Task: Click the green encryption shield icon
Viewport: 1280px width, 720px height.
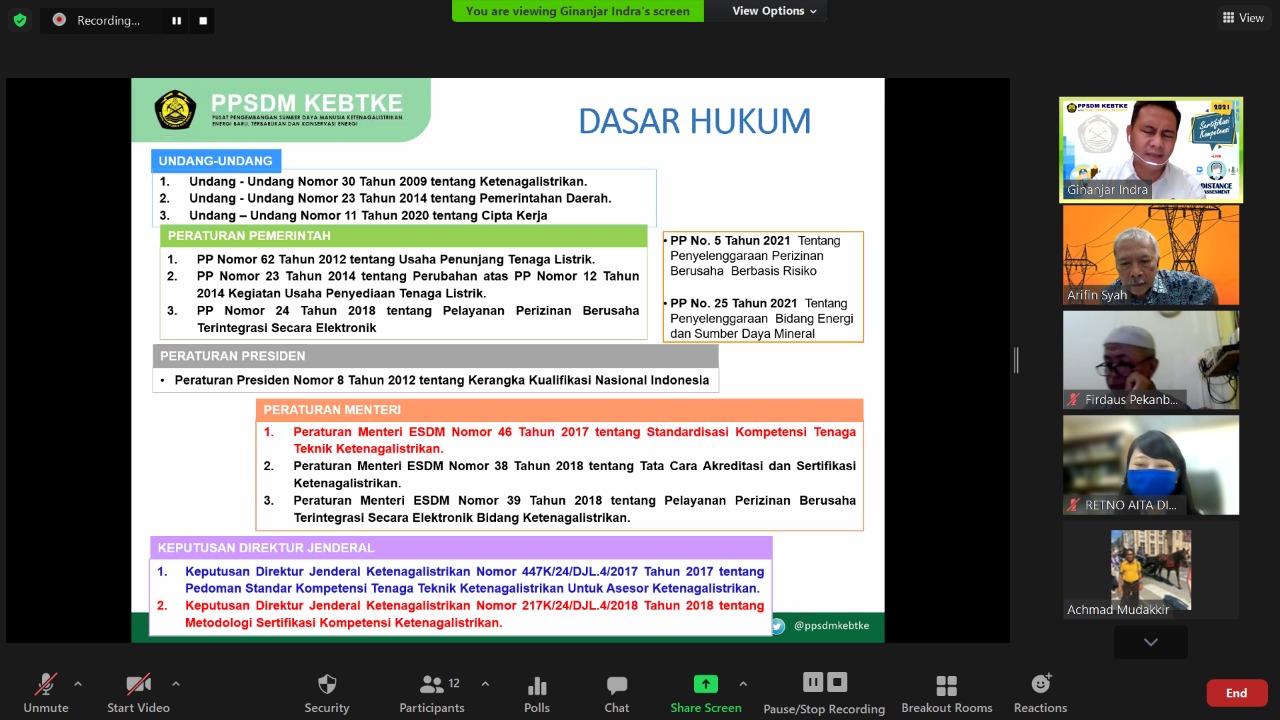Action: coord(20,20)
